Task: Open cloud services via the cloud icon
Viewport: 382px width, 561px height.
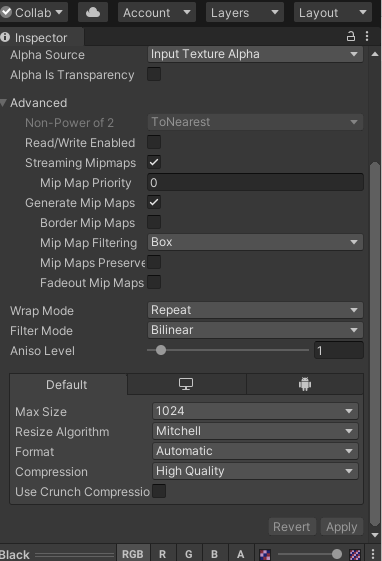Action: (x=93, y=13)
